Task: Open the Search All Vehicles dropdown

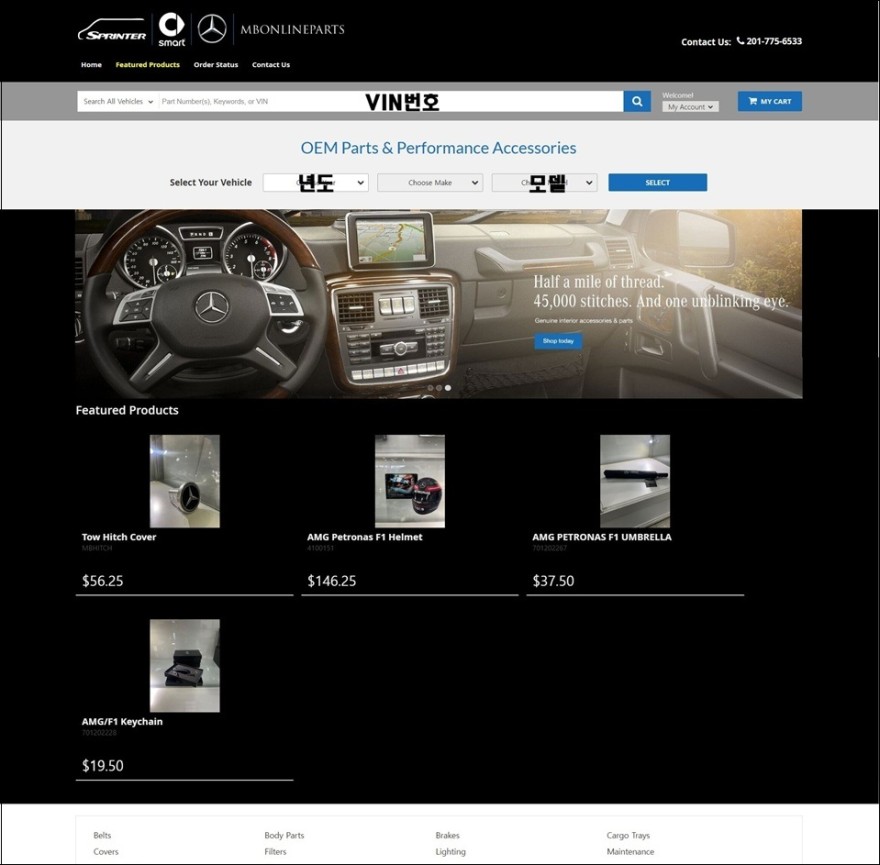Action: [118, 102]
